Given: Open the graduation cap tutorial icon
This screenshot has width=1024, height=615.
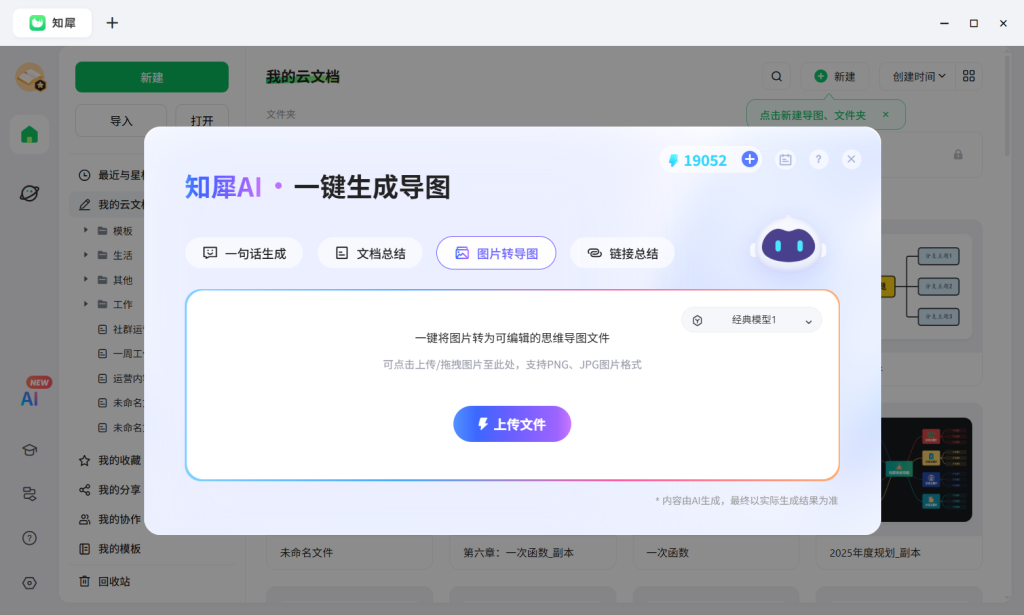Looking at the screenshot, I should pos(29,450).
